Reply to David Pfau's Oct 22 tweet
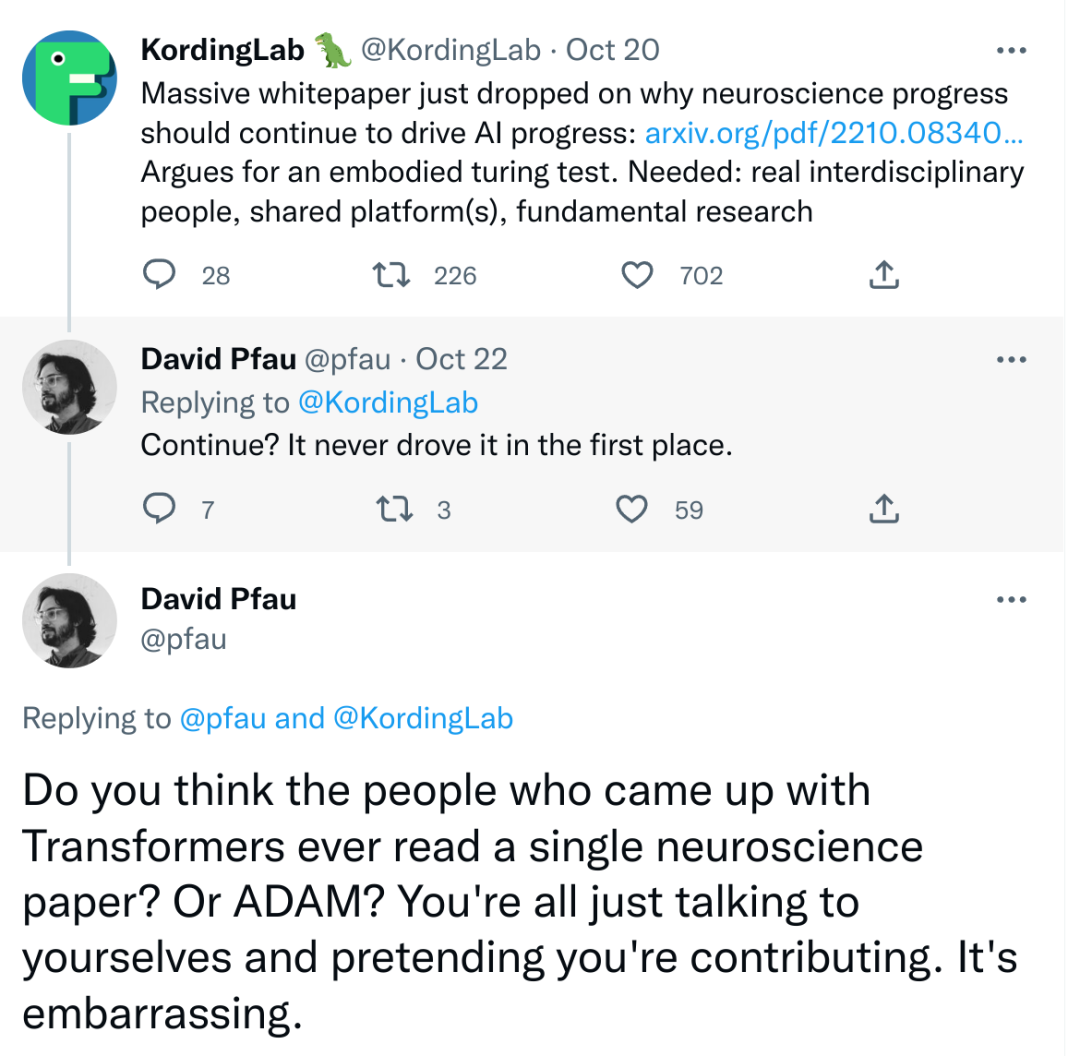The height and width of the screenshot is (1056, 1080). coord(160,510)
